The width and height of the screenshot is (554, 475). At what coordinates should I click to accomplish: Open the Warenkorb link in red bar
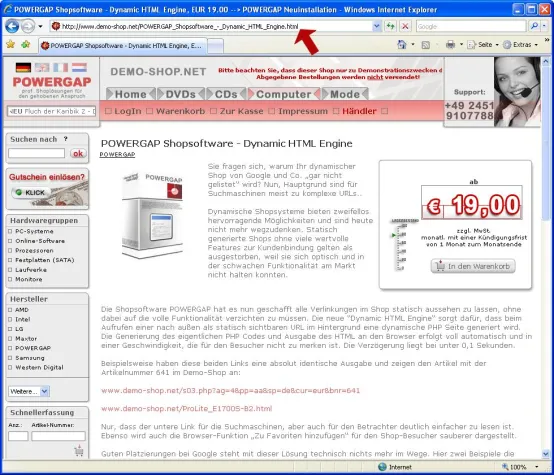(180, 111)
